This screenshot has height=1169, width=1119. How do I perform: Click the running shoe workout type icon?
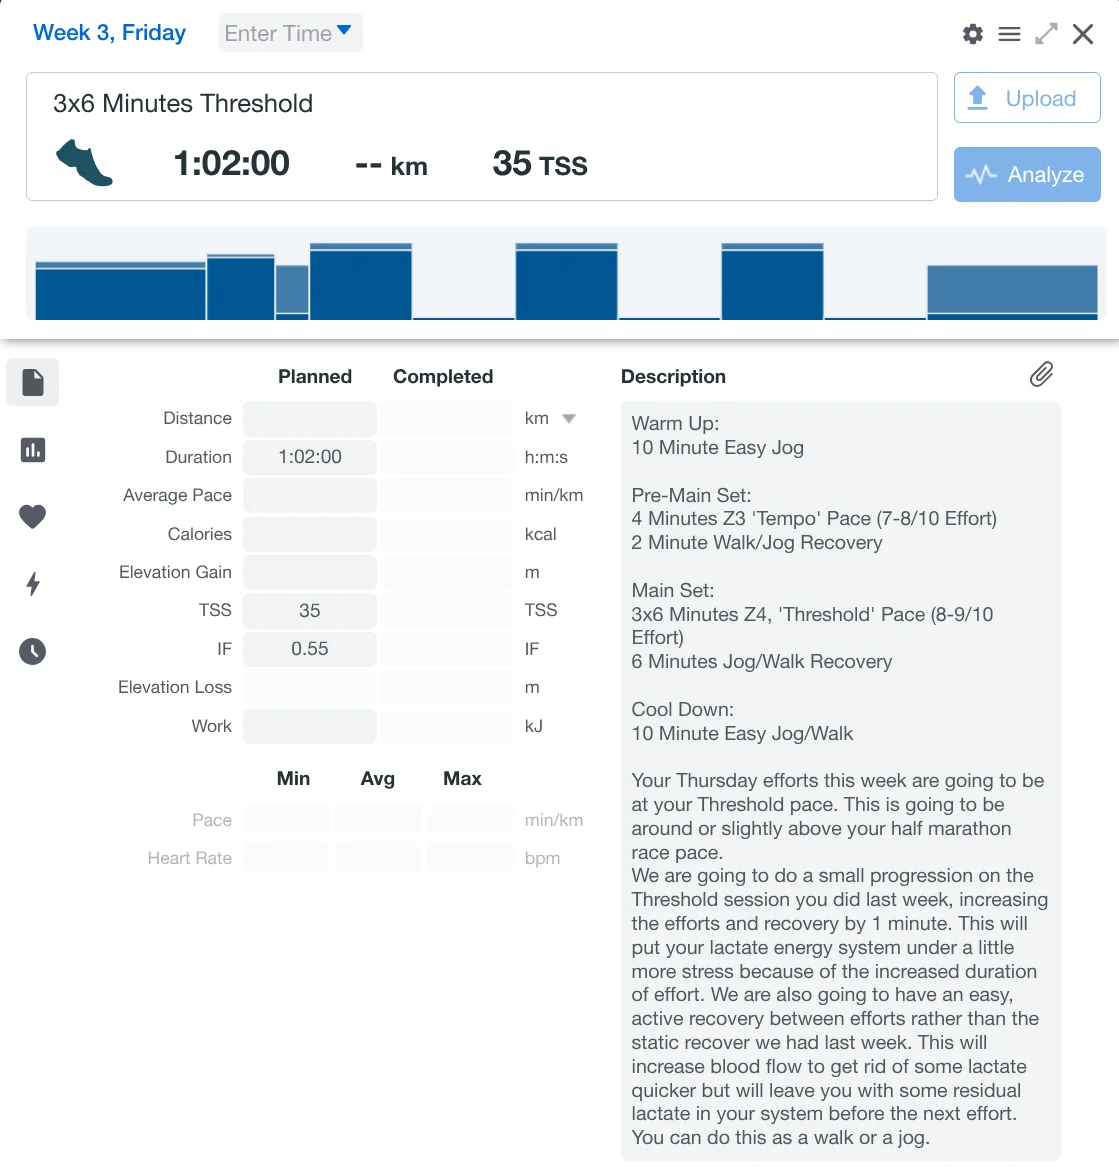[x=84, y=163]
